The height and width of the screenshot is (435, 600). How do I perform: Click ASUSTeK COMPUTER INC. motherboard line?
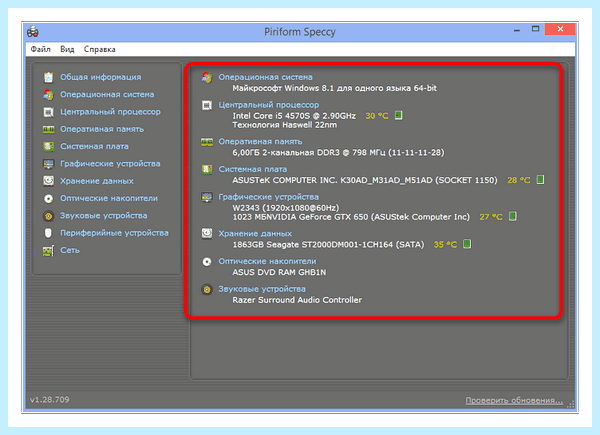[365, 180]
